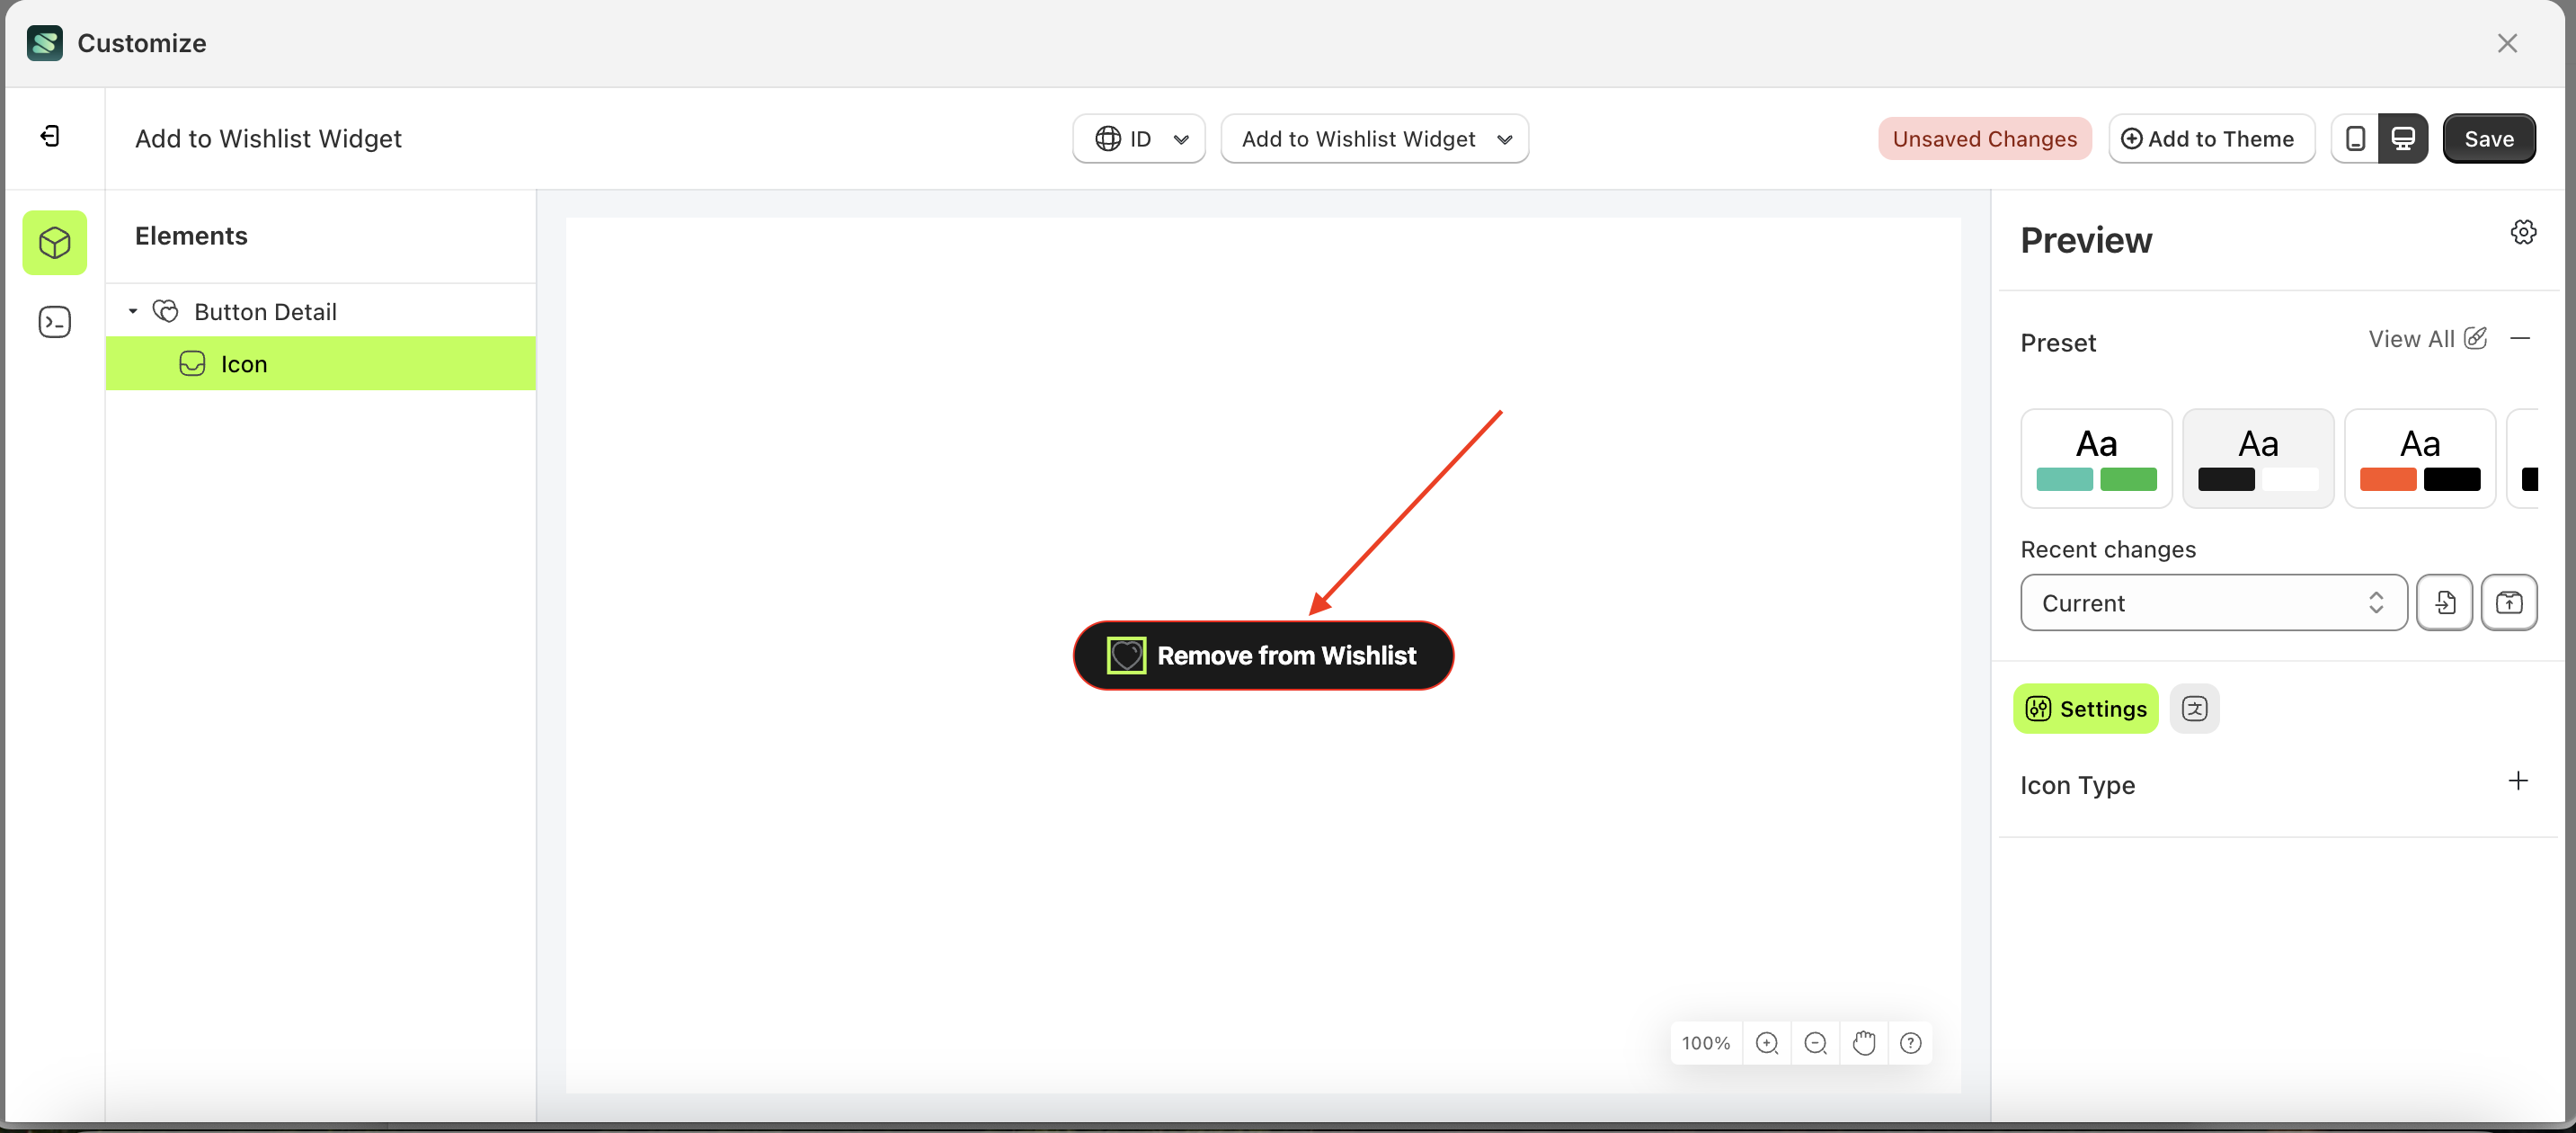Image resolution: width=2576 pixels, height=1133 pixels.
Task: Select the Icon item under Button Detail
Action: click(x=243, y=363)
